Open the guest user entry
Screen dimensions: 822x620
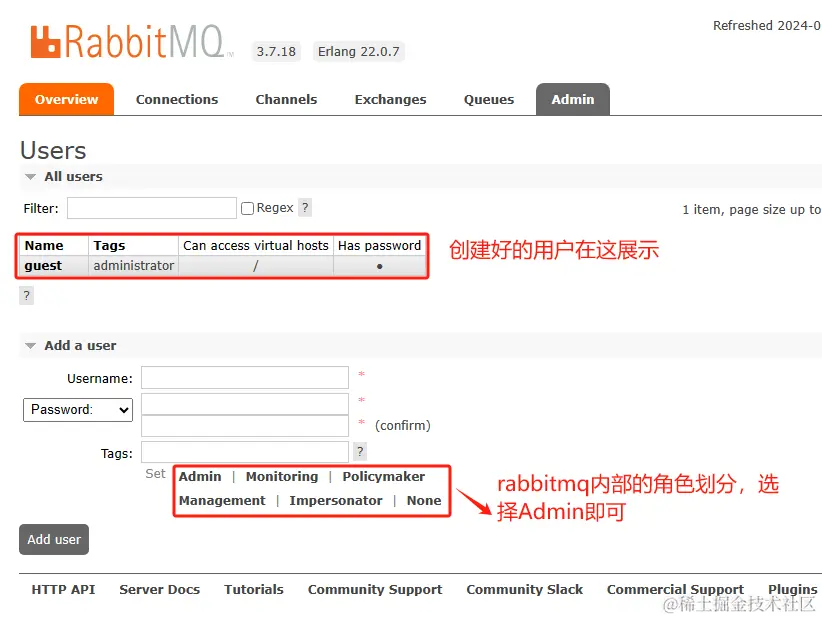(43, 266)
